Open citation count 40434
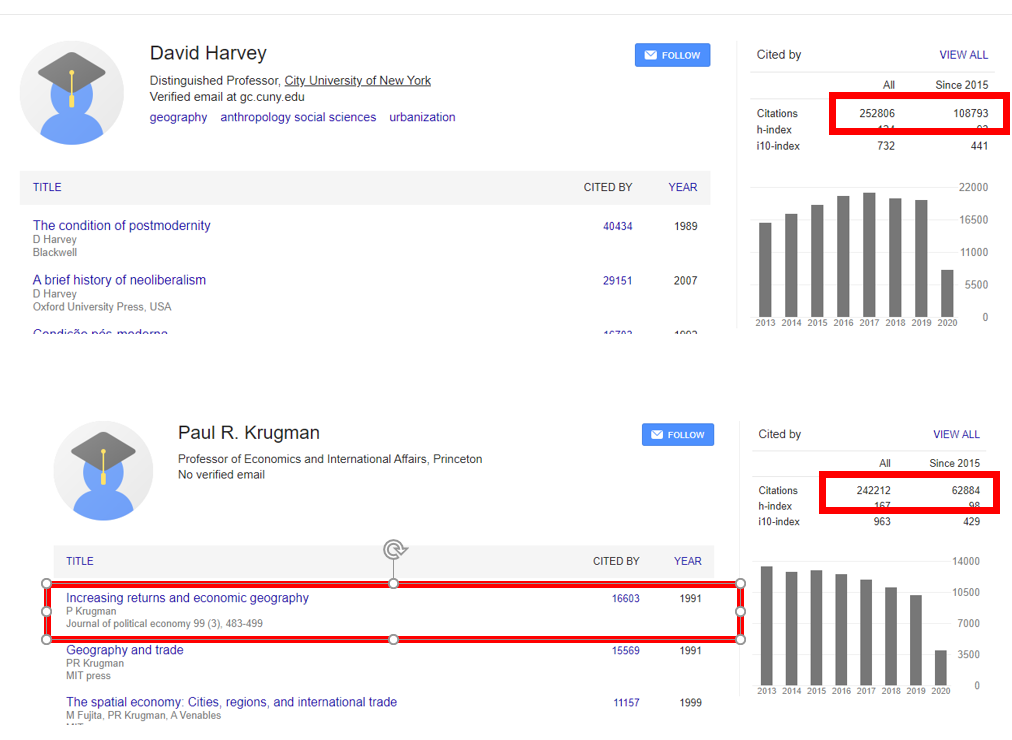Image resolution: width=1012 pixels, height=740 pixels. [x=618, y=226]
